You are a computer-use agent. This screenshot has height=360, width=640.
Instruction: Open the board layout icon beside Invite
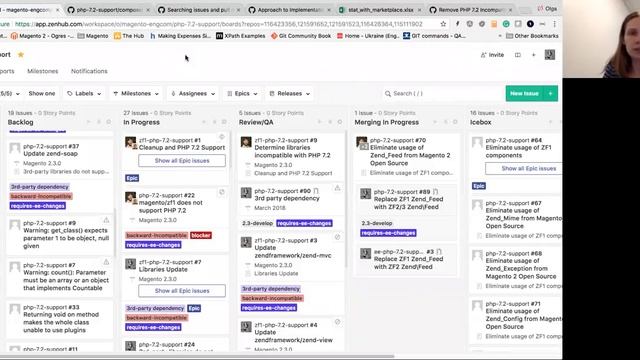pos(518,55)
